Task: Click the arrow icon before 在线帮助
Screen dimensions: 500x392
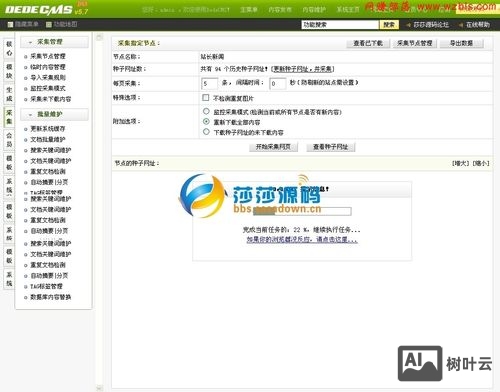Action: click(461, 25)
